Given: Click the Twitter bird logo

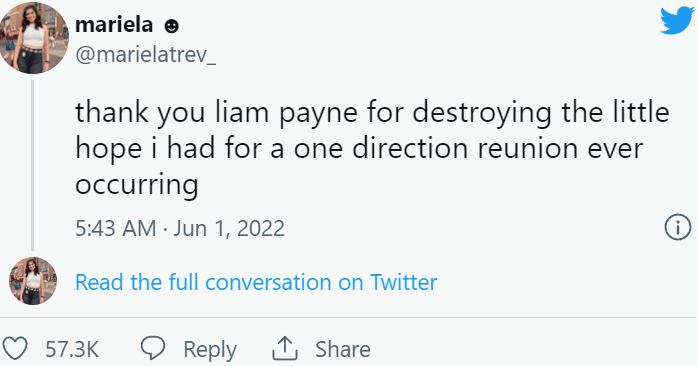Looking at the screenshot, I should coord(677,20).
